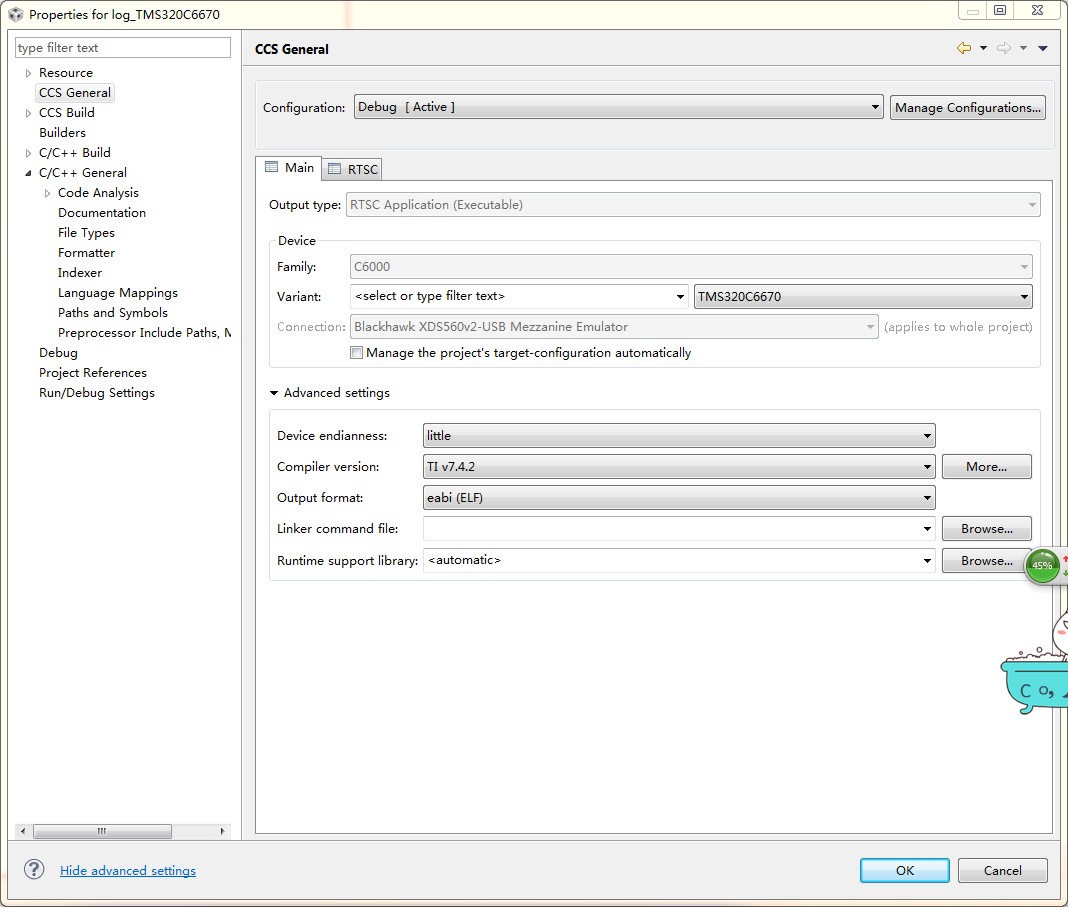Expand the Resource tree node
This screenshot has height=907, width=1068.
(x=29, y=73)
